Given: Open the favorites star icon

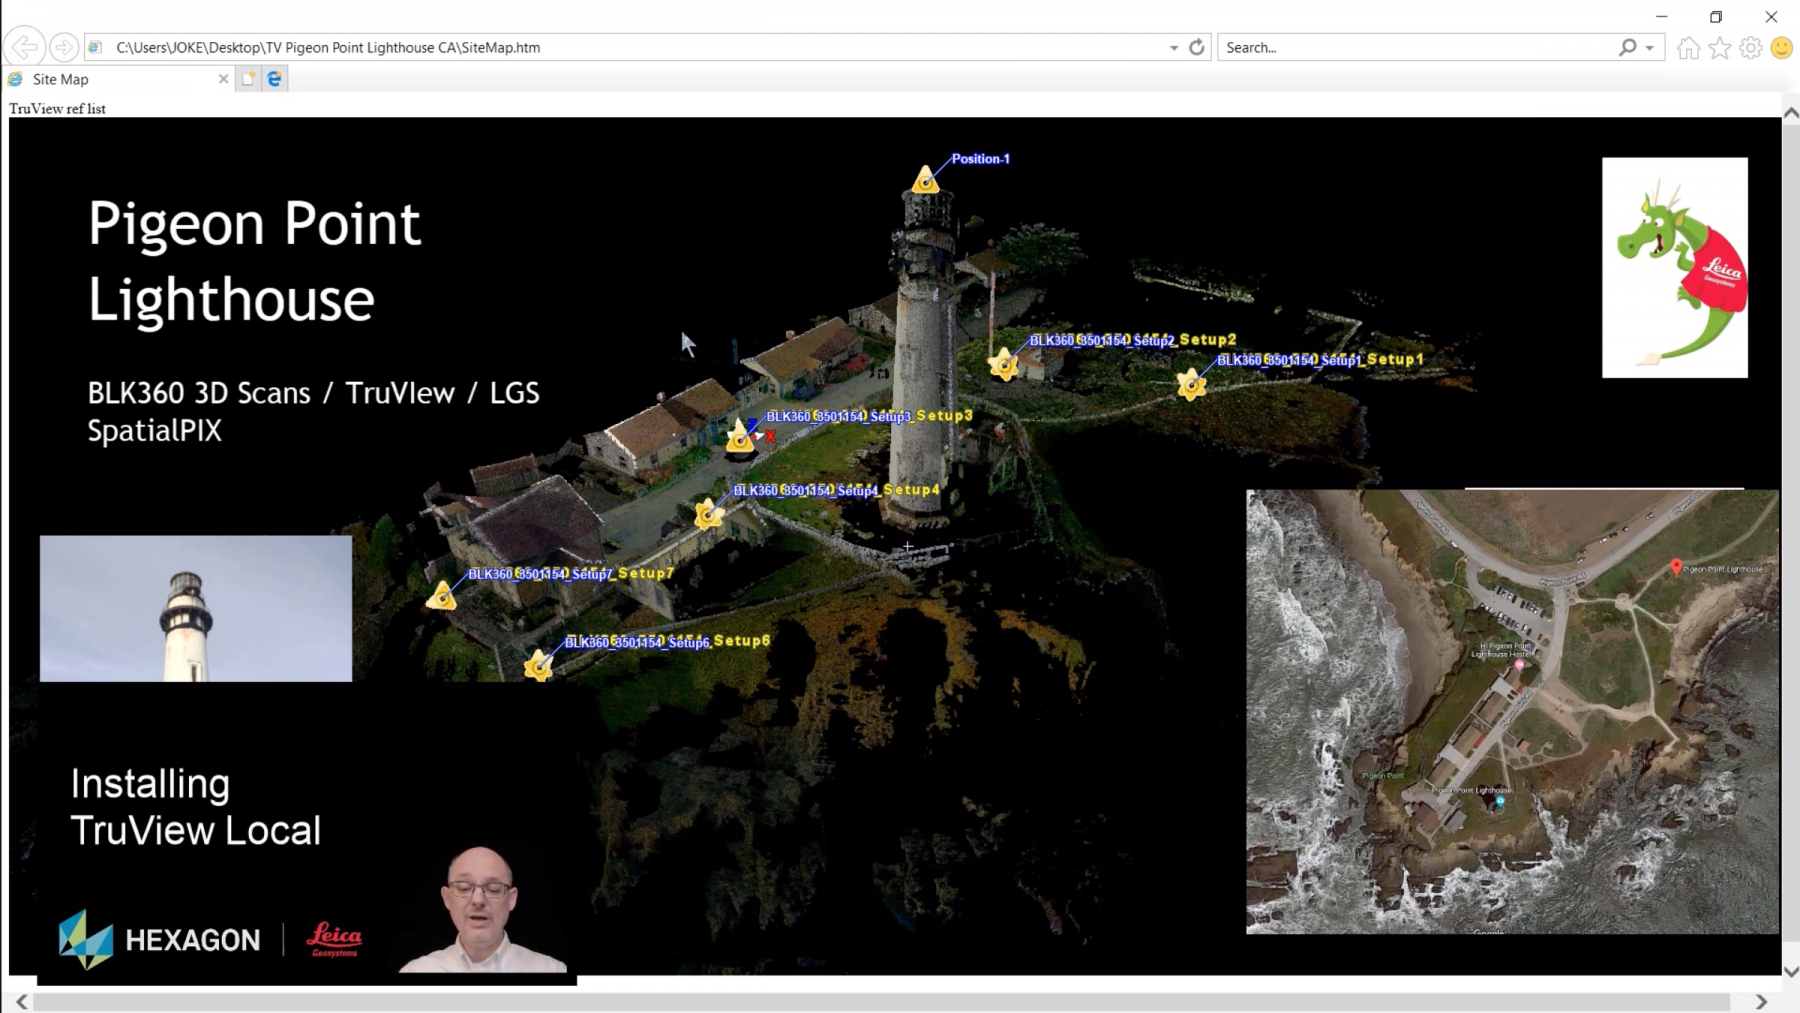Looking at the screenshot, I should click(1719, 48).
